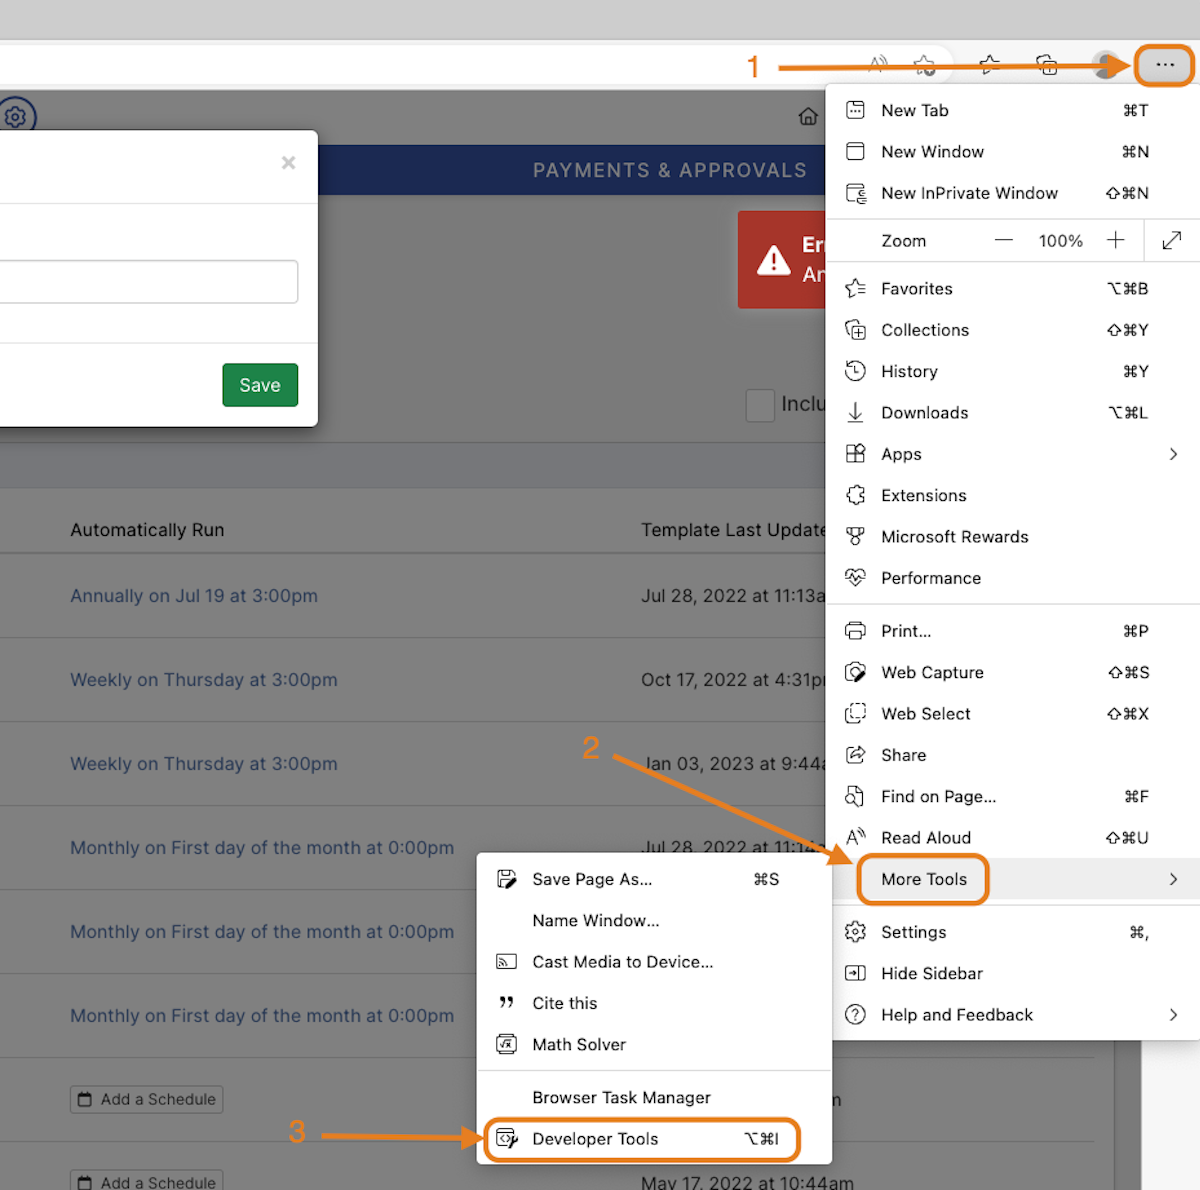Select Math Solver in submenu
The height and width of the screenshot is (1190, 1200).
[x=654, y=1045]
